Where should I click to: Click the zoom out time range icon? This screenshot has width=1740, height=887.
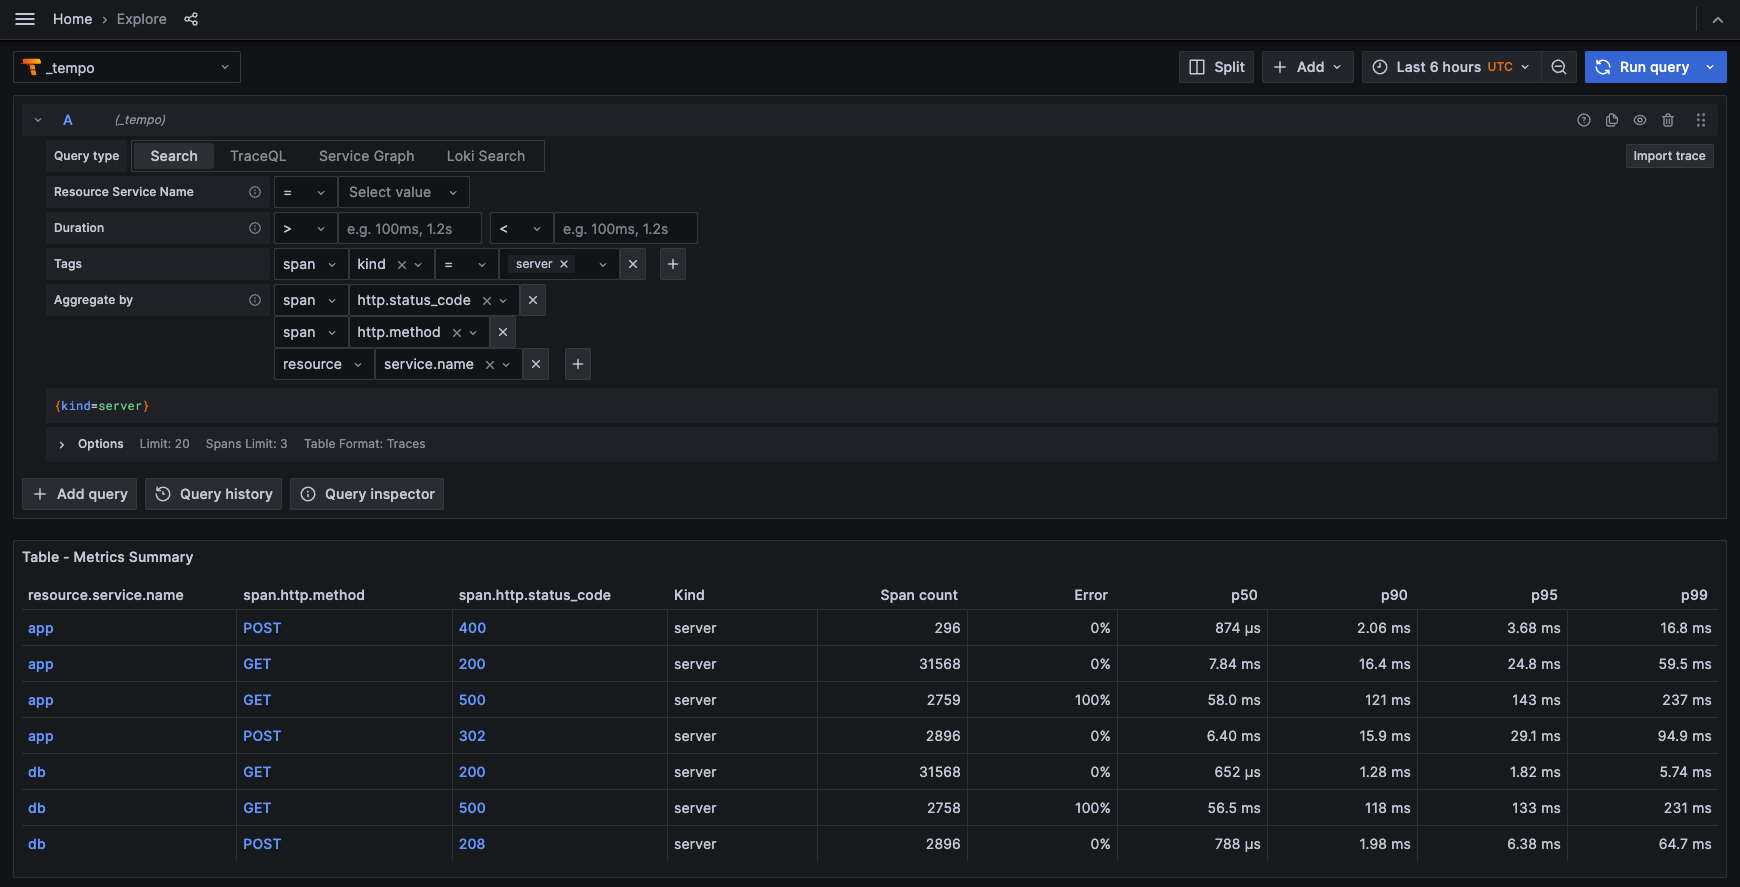click(x=1559, y=67)
